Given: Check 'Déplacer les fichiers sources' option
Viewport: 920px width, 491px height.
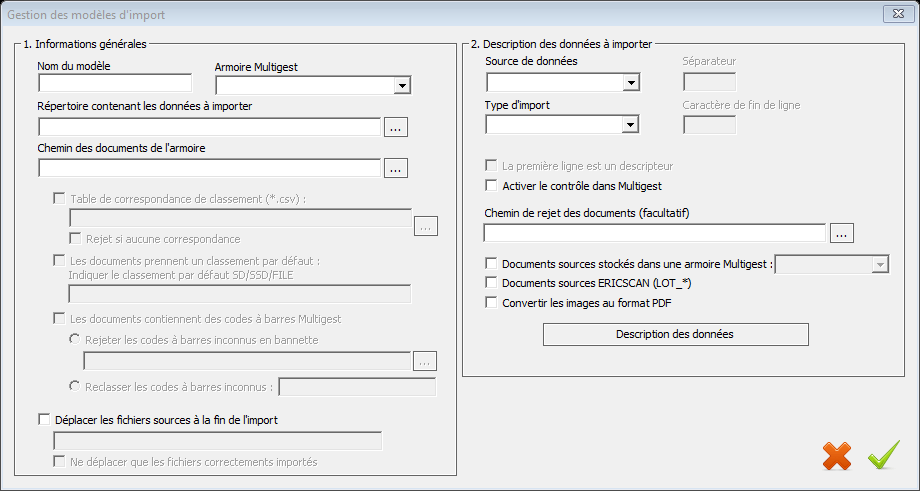Looking at the screenshot, I should click(43, 420).
